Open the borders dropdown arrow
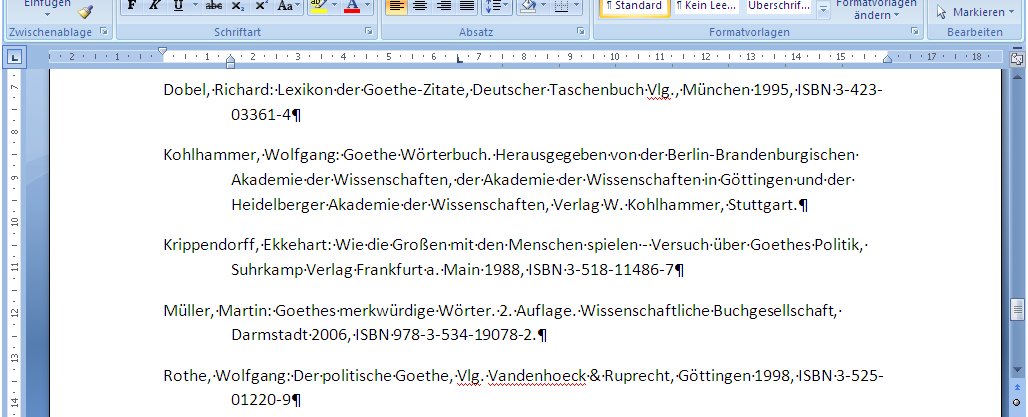This screenshot has width=1028, height=417. pyautogui.click(x=576, y=6)
